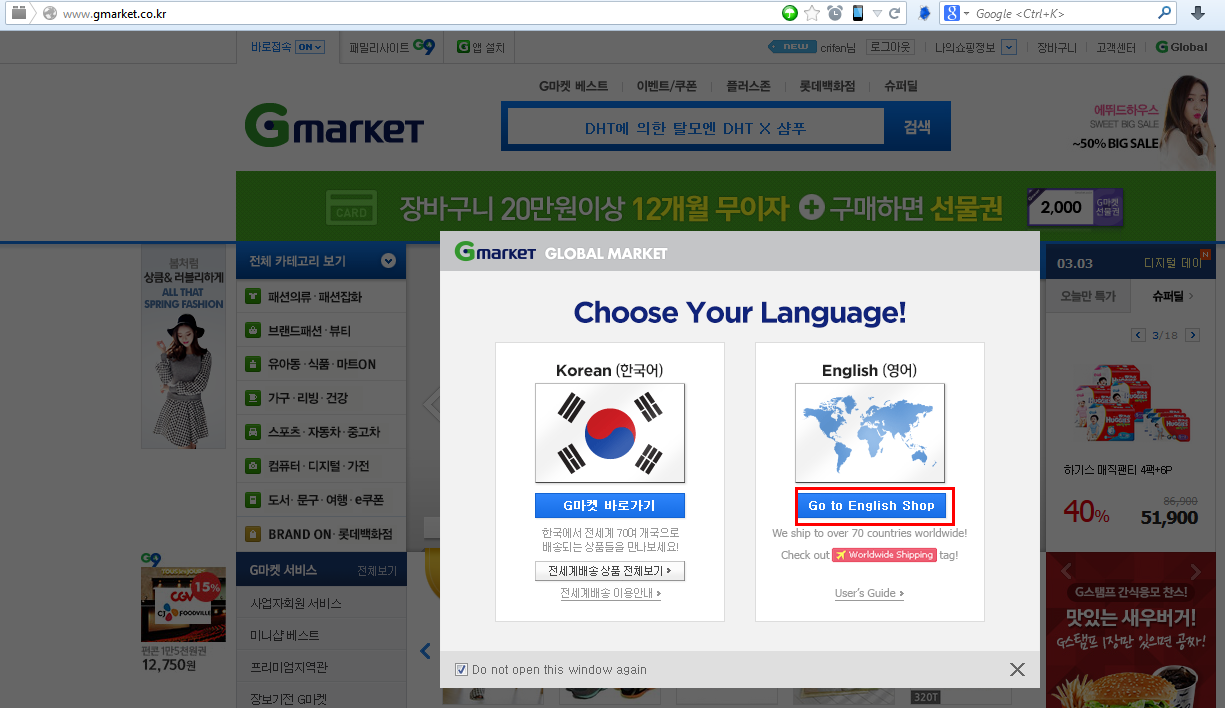Select the 스포츠·자동차·중고차 category
The width and height of the screenshot is (1225, 708).
tap(321, 432)
